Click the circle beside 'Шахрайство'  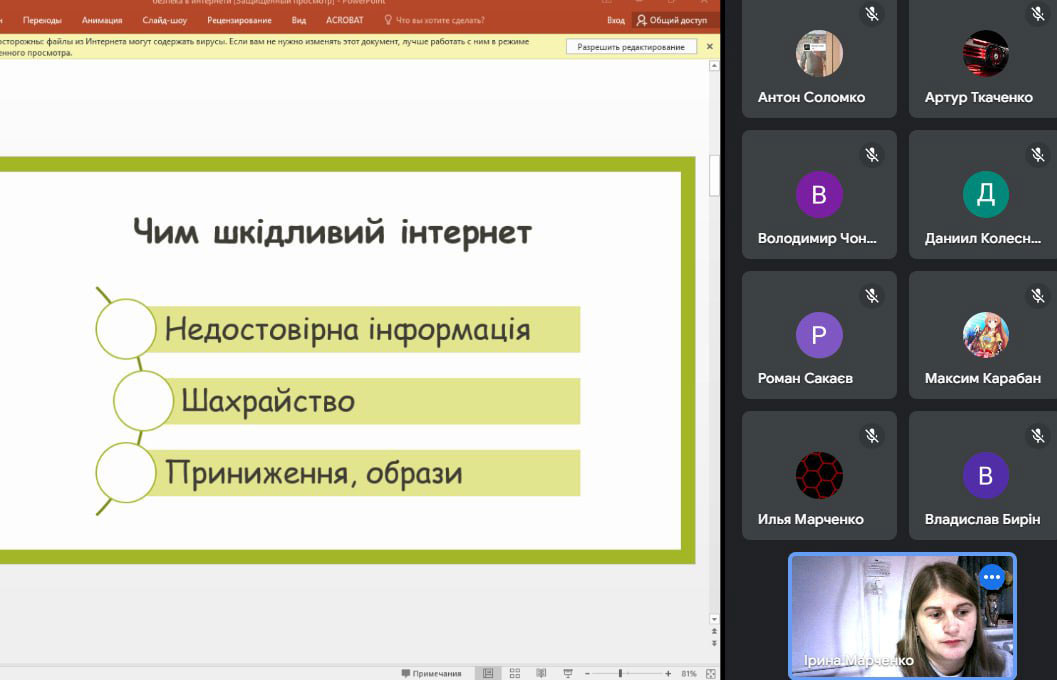pos(143,401)
